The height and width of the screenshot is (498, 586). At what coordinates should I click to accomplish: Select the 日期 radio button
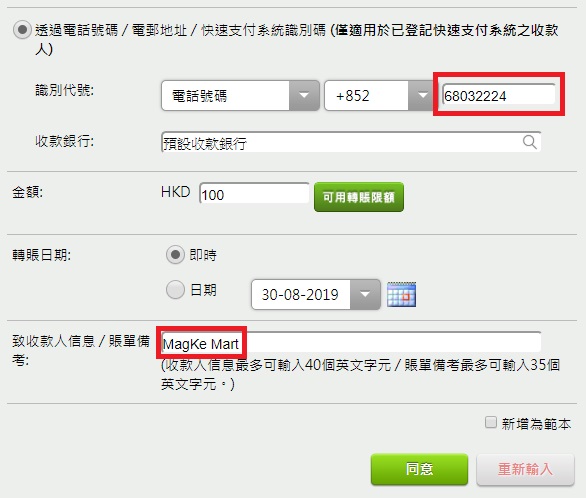click(x=175, y=290)
